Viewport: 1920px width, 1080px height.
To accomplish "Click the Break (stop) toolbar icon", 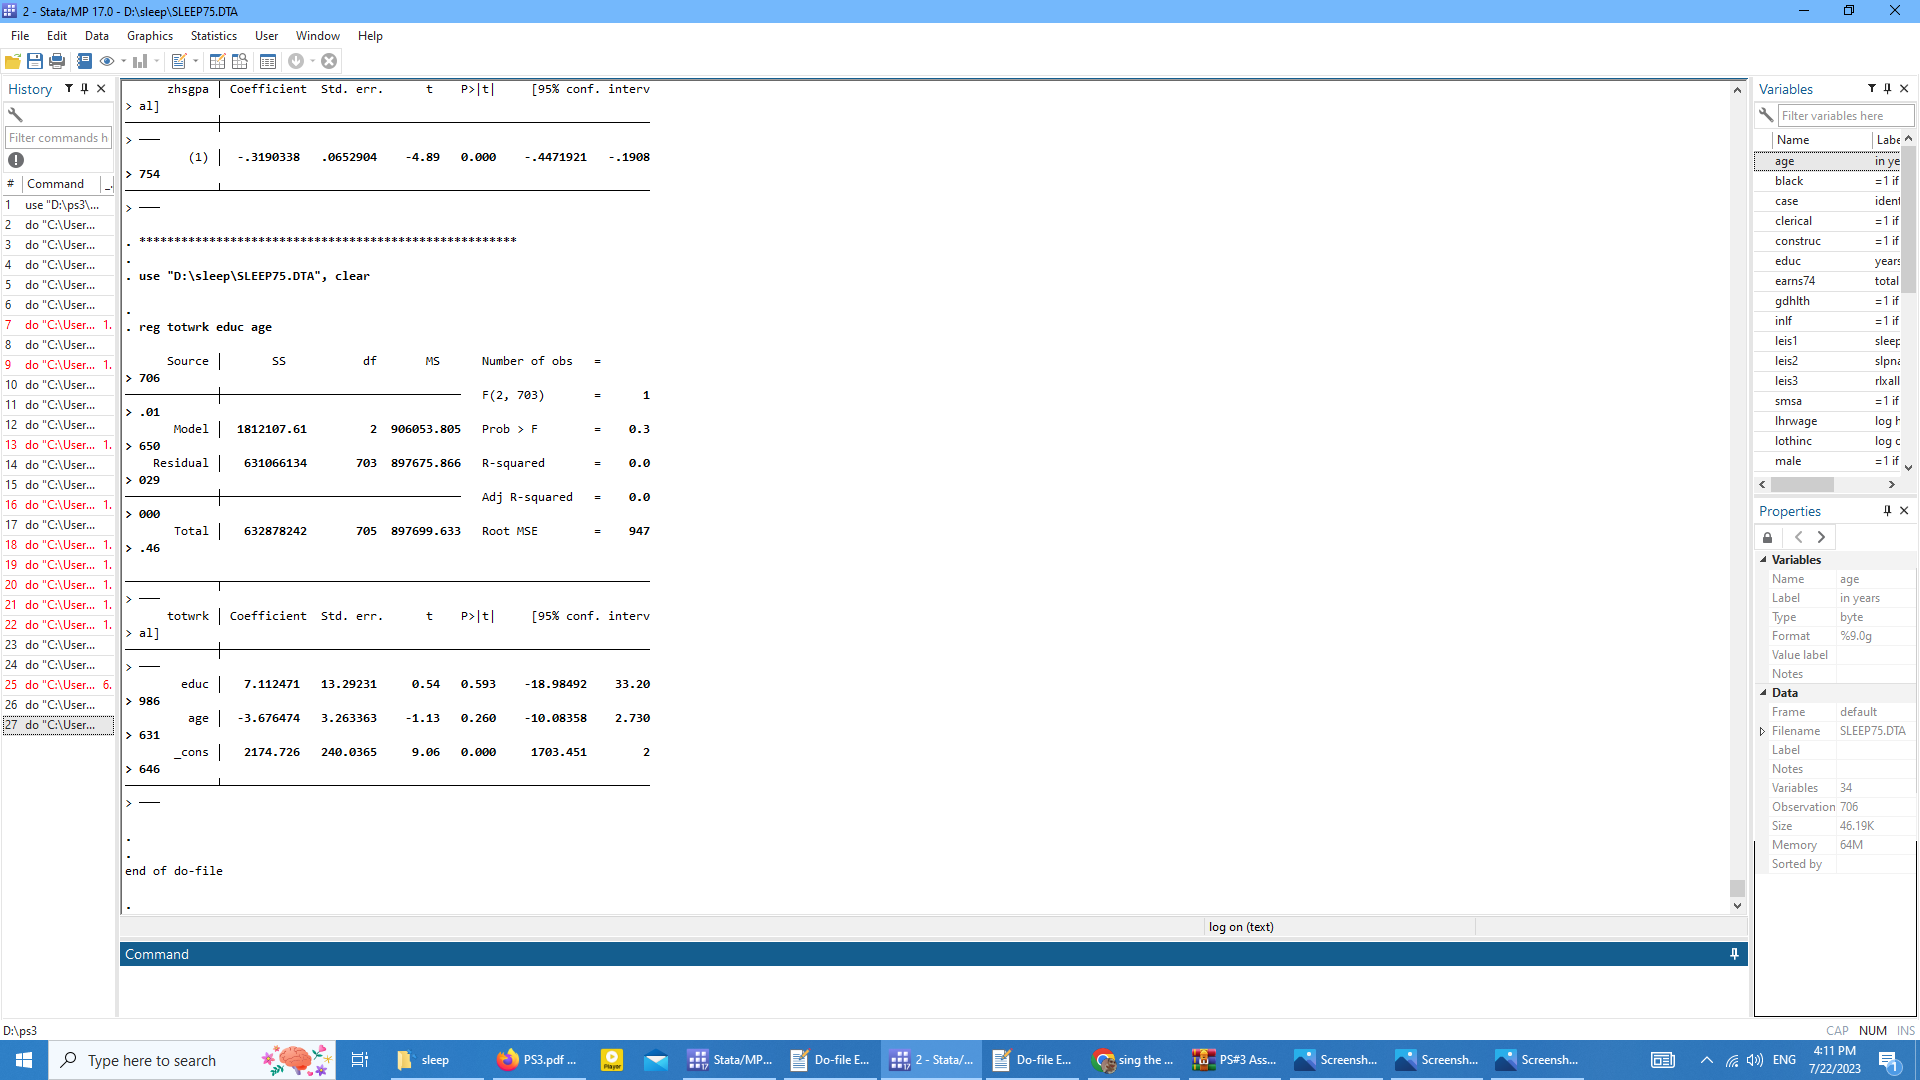I will pos(330,61).
